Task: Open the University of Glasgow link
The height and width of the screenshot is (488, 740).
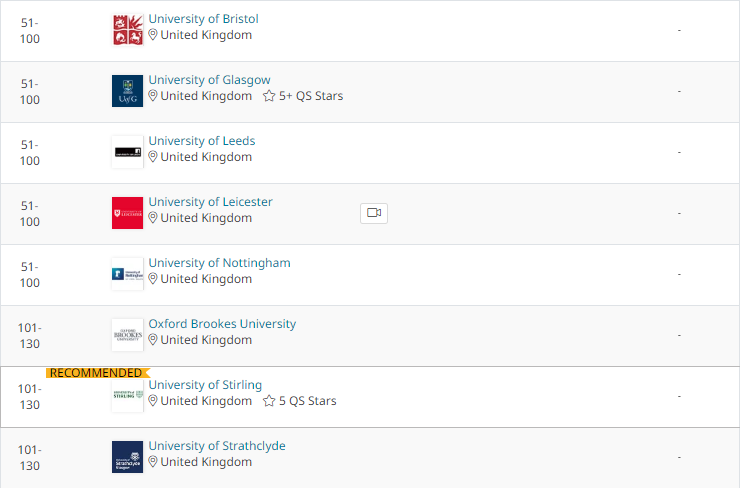Action: click(x=210, y=80)
